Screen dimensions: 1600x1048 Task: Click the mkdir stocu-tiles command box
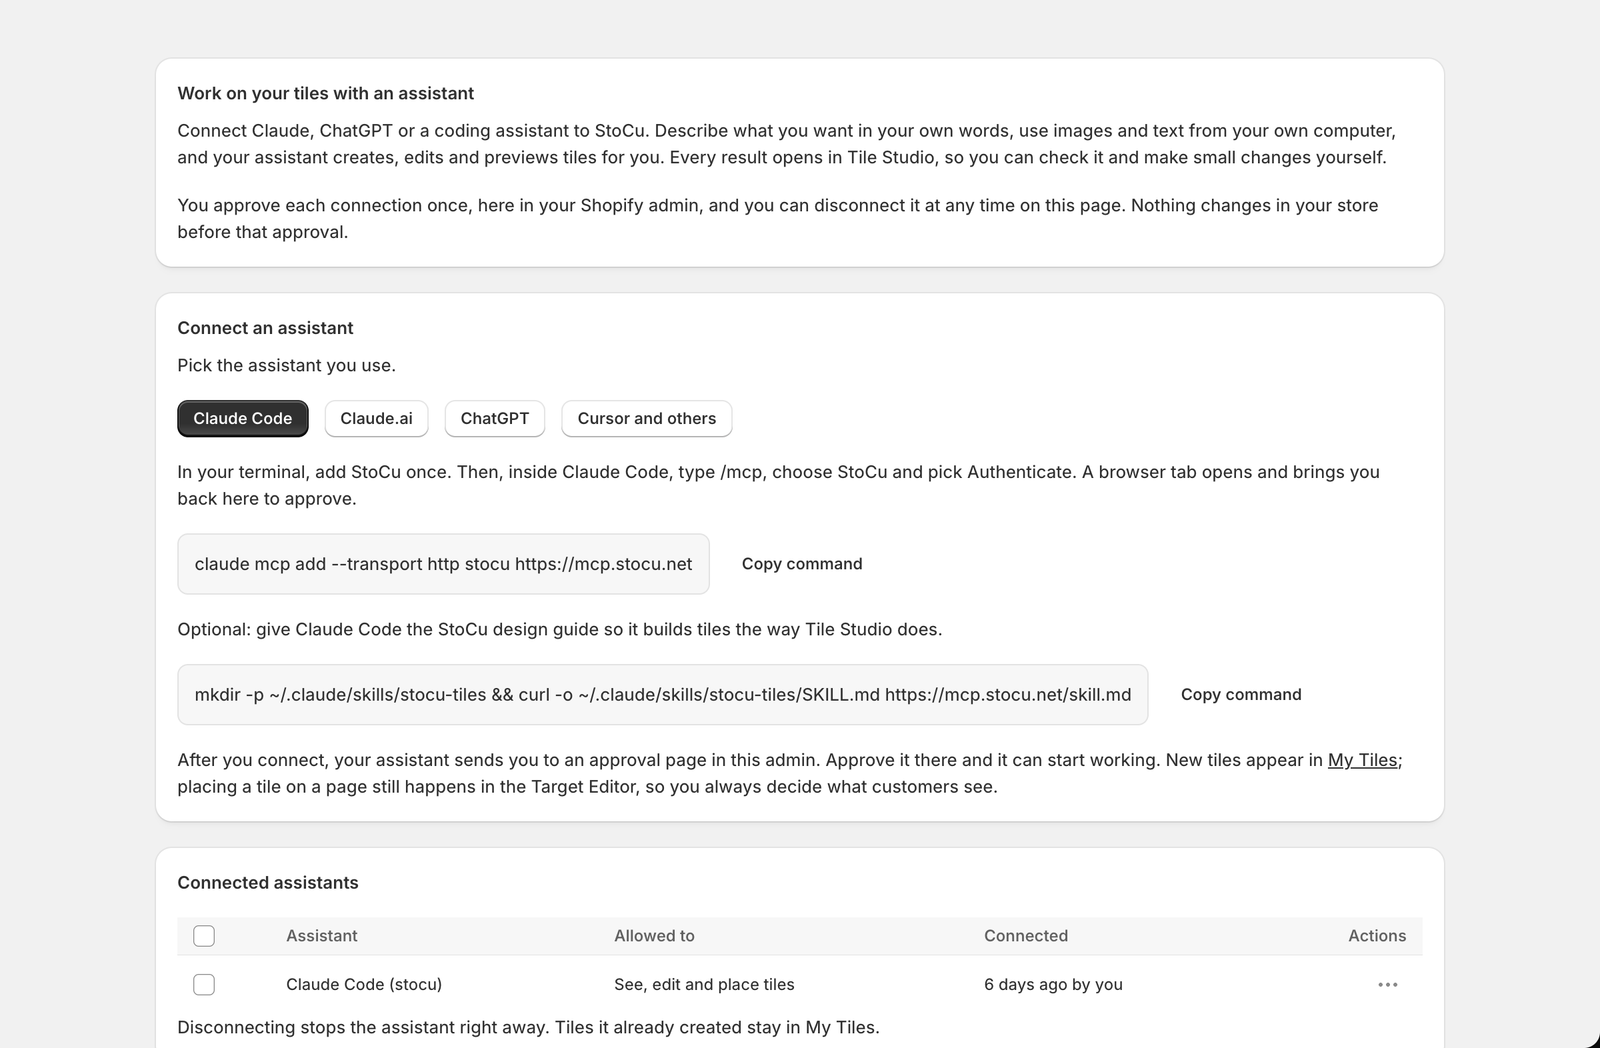[x=663, y=695]
